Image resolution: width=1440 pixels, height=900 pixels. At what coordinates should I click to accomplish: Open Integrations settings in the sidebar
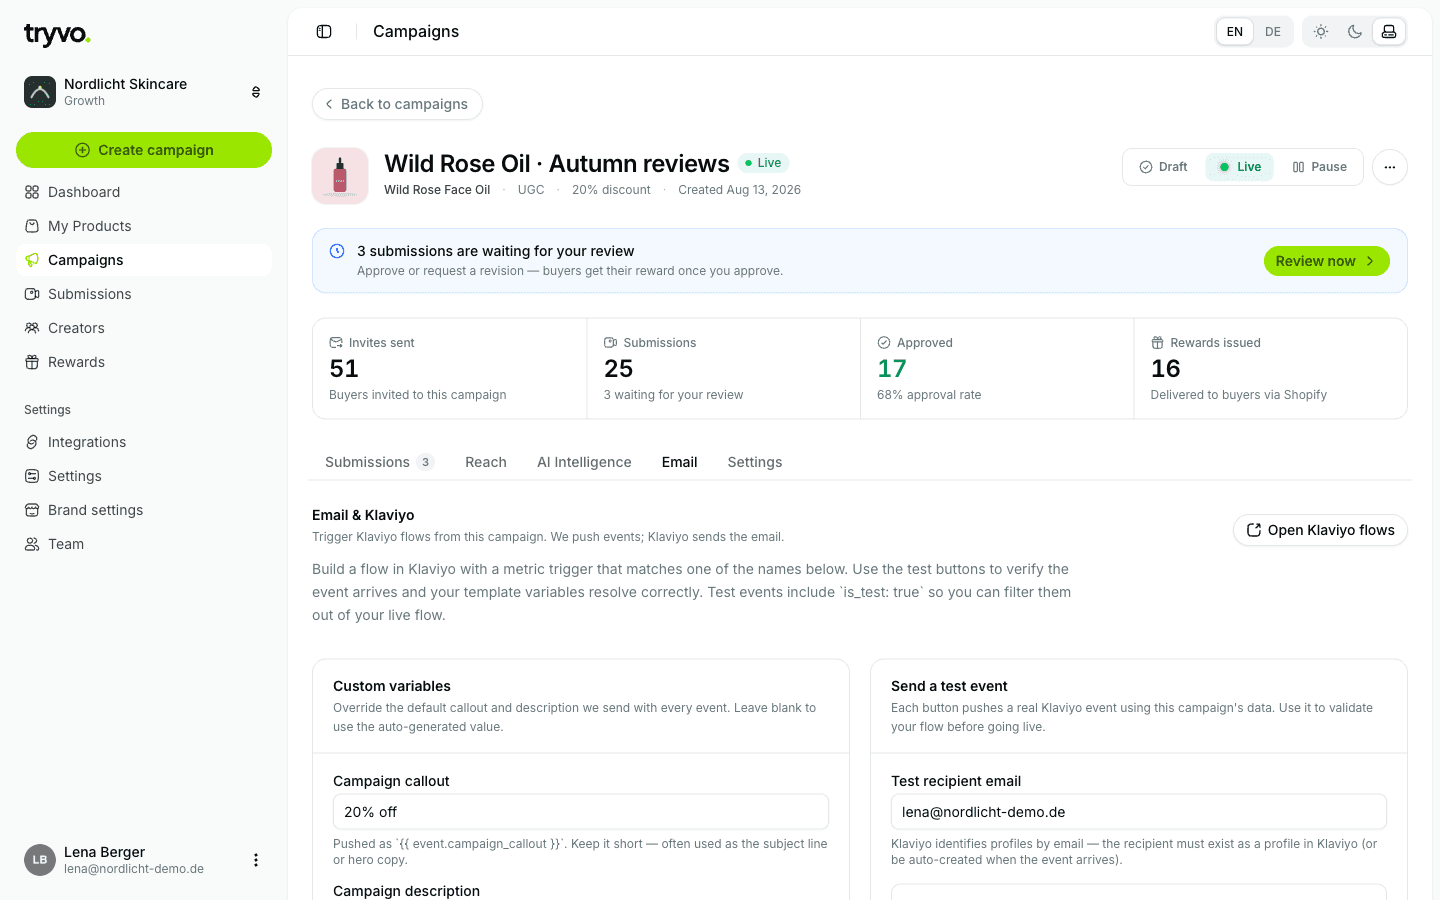coord(144,442)
